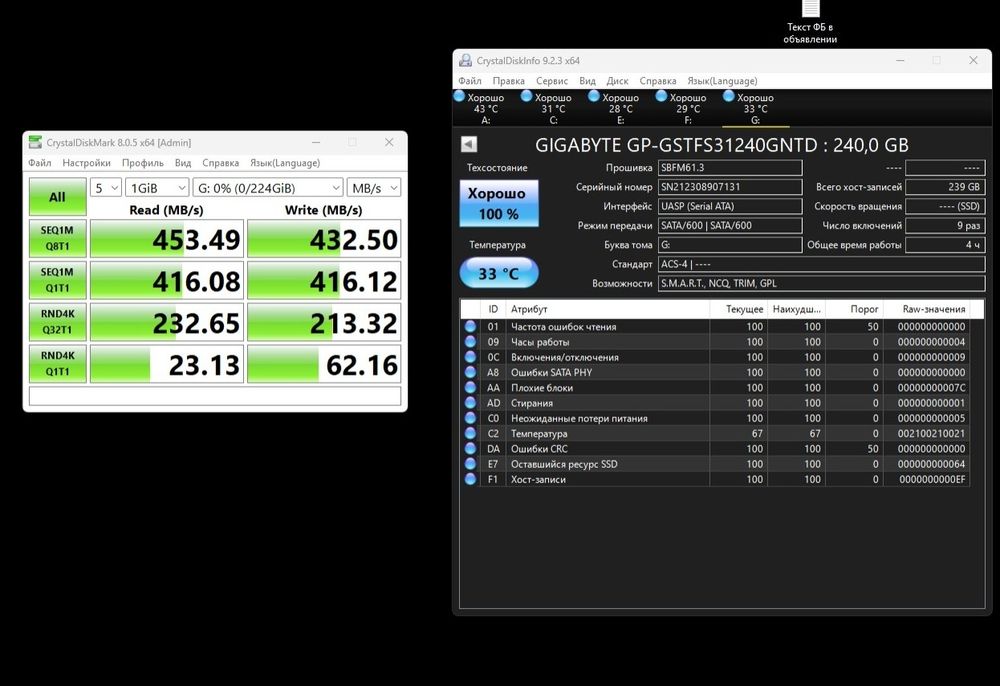Click the blue status dot for attribute AD
This screenshot has width=1000, height=686.
471,403
